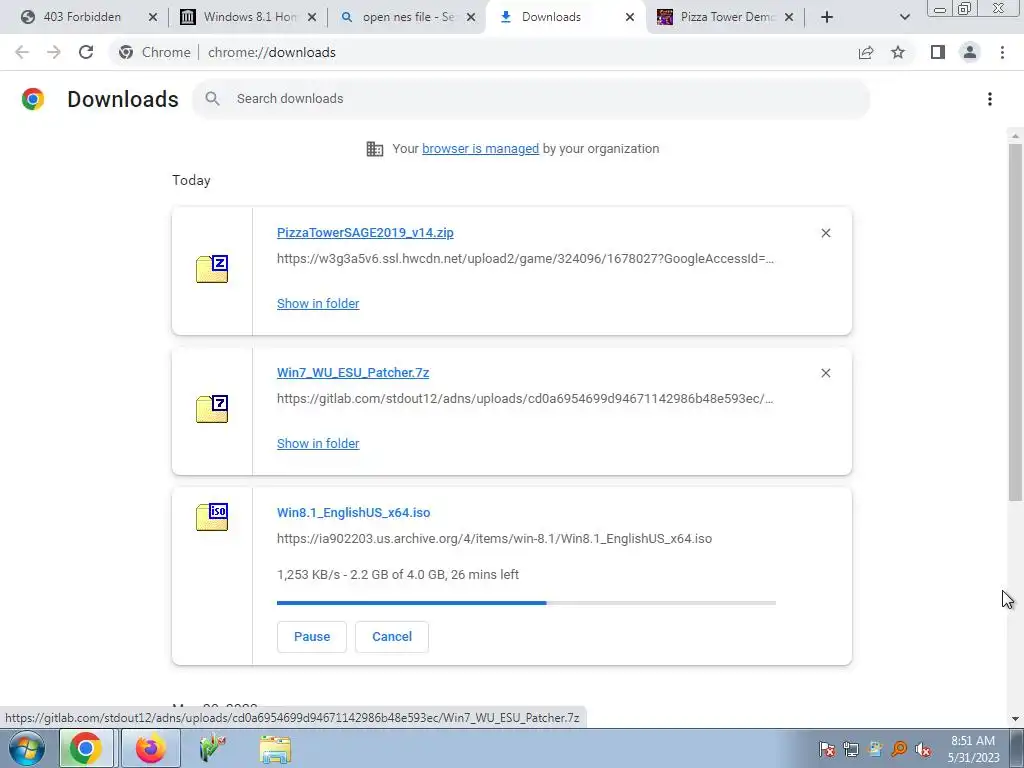This screenshot has width=1024, height=768.
Task: Click the 7z file icon for Win7_WU_ESU_Patcher
Action: coord(212,409)
